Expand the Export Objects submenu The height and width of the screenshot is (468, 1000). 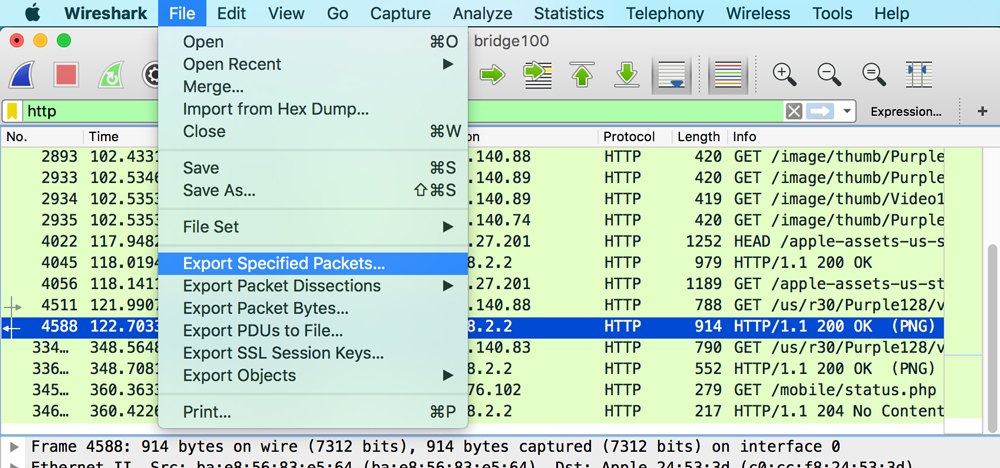(x=313, y=376)
